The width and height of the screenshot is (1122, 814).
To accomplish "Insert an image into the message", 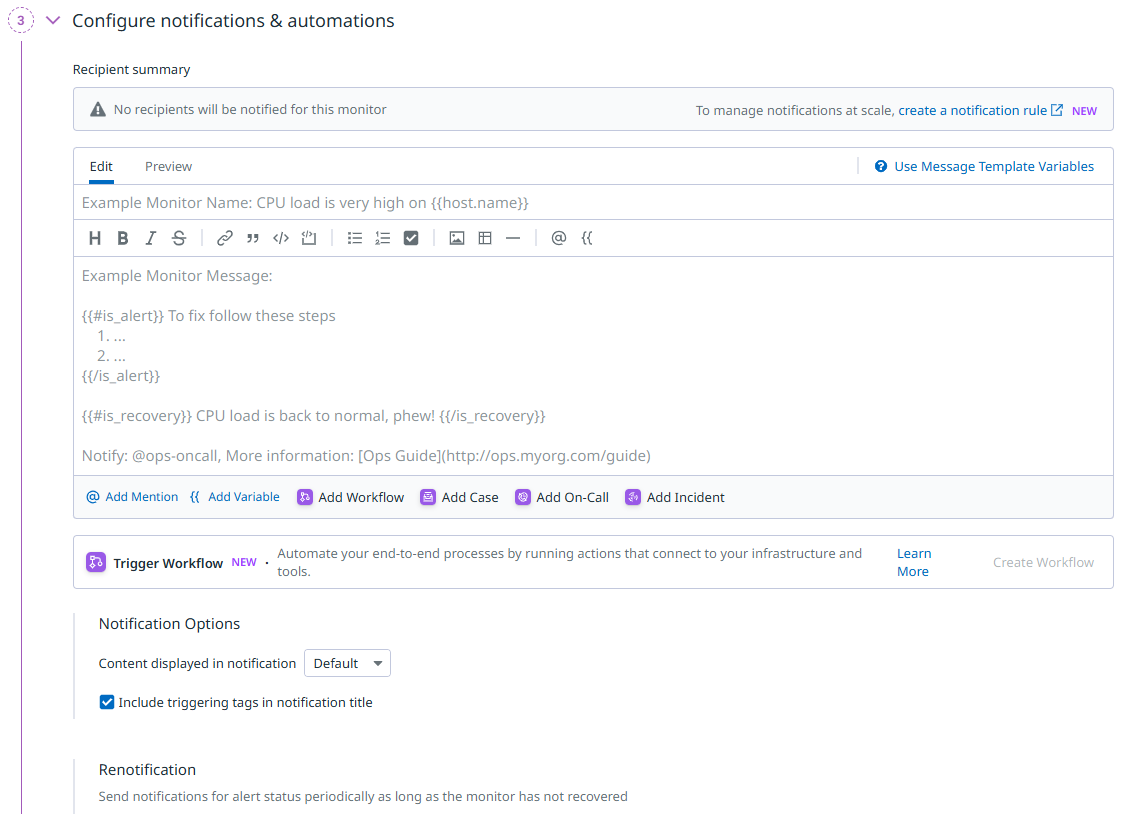I will tap(457, 238).
